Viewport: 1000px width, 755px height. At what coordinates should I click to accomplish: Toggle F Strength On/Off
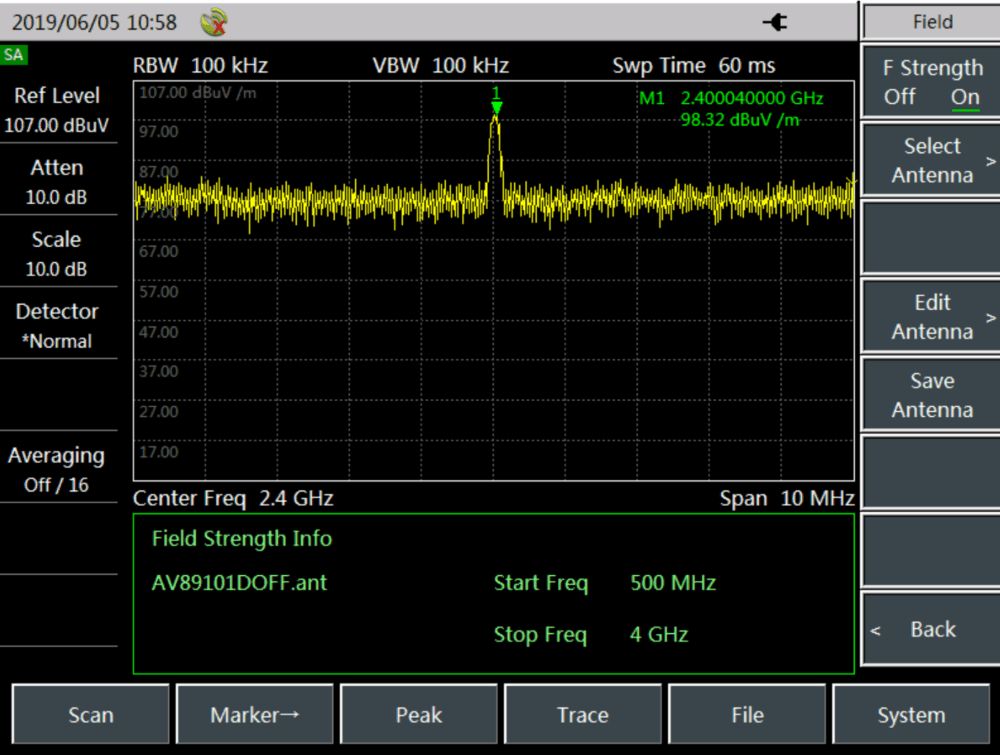click(x=931, y=83)
